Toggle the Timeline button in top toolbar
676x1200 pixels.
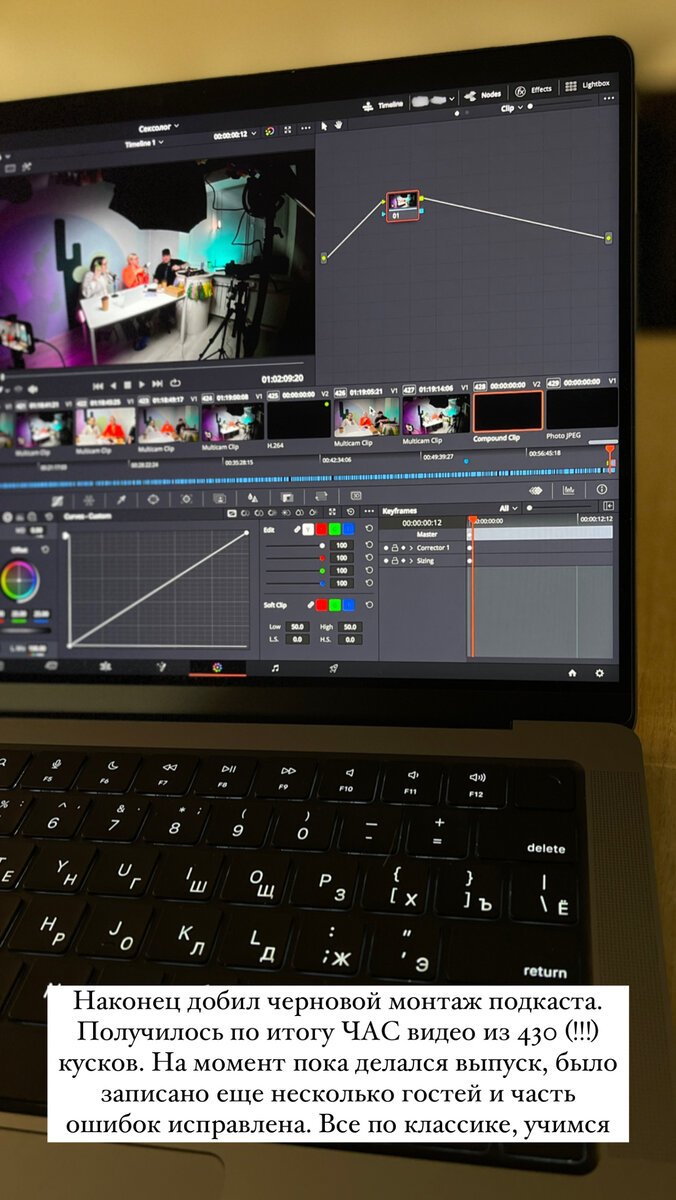(383, 103)
